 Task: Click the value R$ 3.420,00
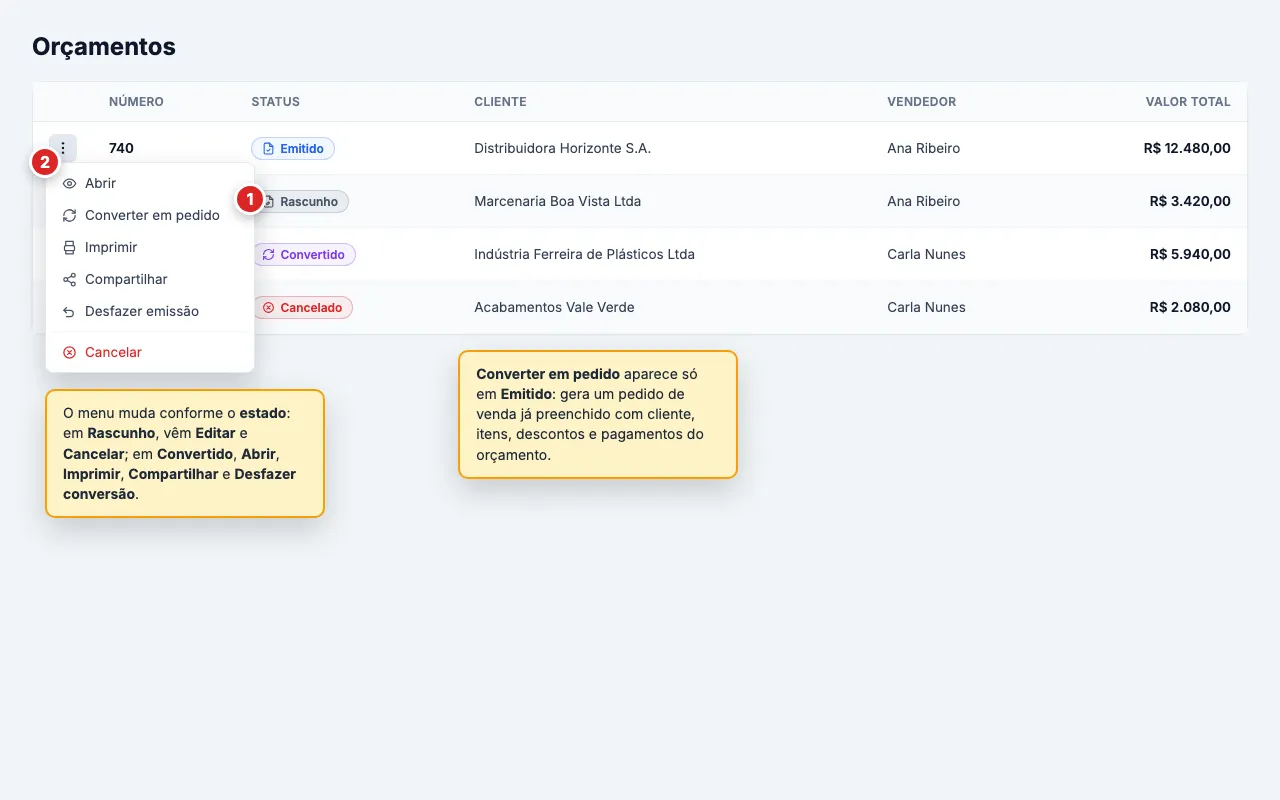[x=1190, y=201]
